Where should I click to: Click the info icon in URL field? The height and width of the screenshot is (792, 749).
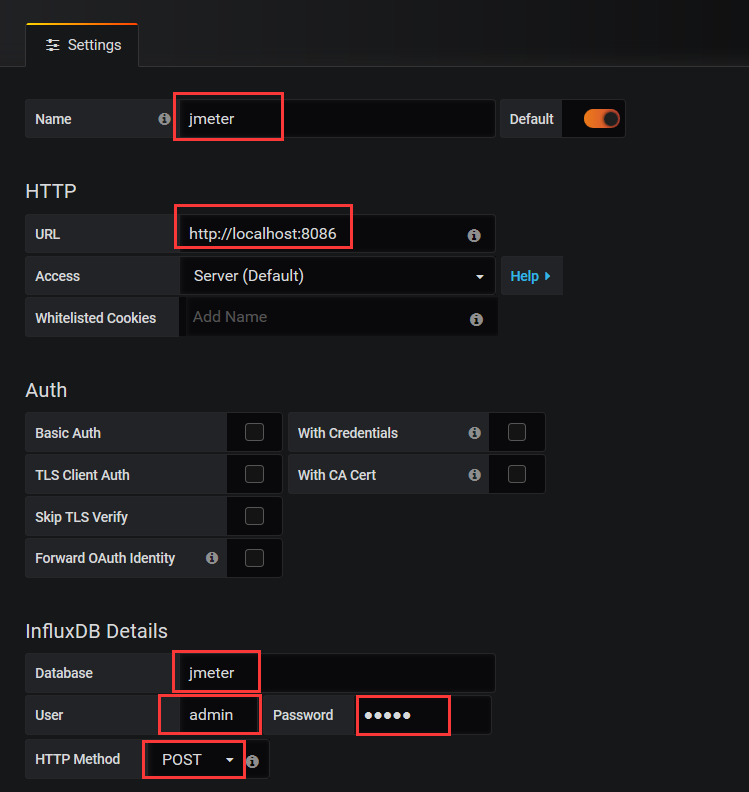(x=474, y=235)
